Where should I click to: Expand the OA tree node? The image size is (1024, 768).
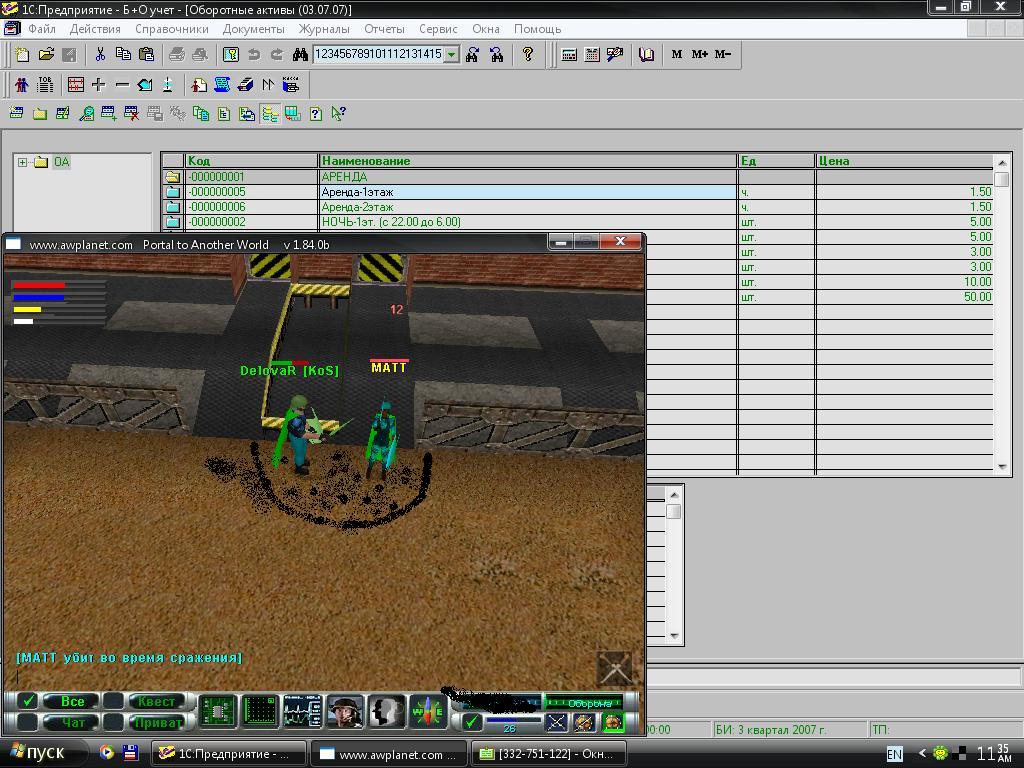pyautogui.click(x=22, y=162)
